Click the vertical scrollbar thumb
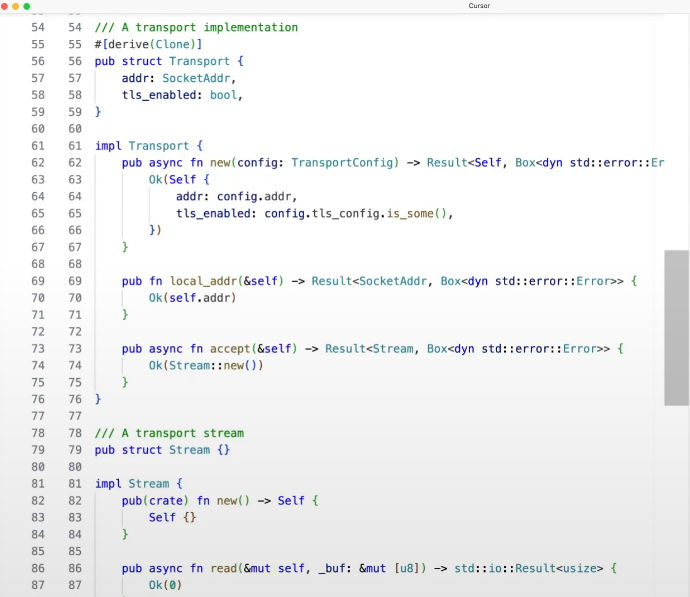The image size is (690, 597). click(x=676, y=328)
